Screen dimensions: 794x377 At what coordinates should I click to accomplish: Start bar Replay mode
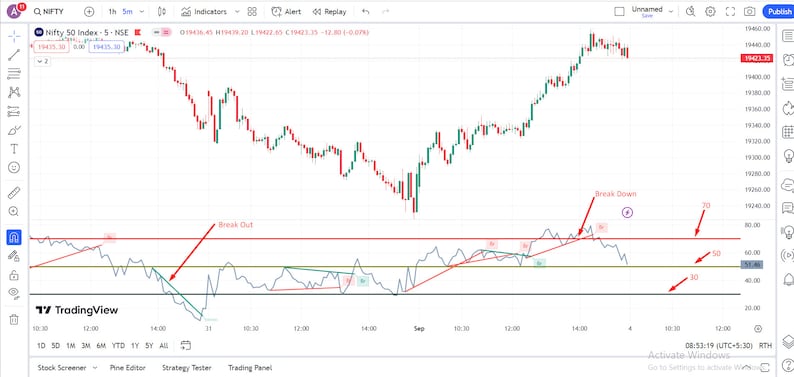pyautogui.click(x=329, y=11)
